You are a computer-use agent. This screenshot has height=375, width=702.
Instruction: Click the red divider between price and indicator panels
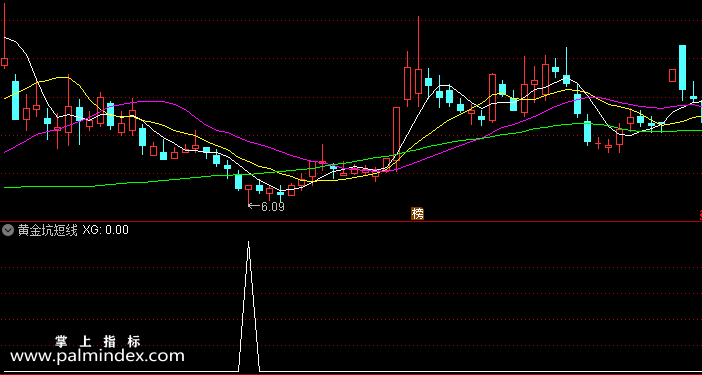tap(351, 221)
